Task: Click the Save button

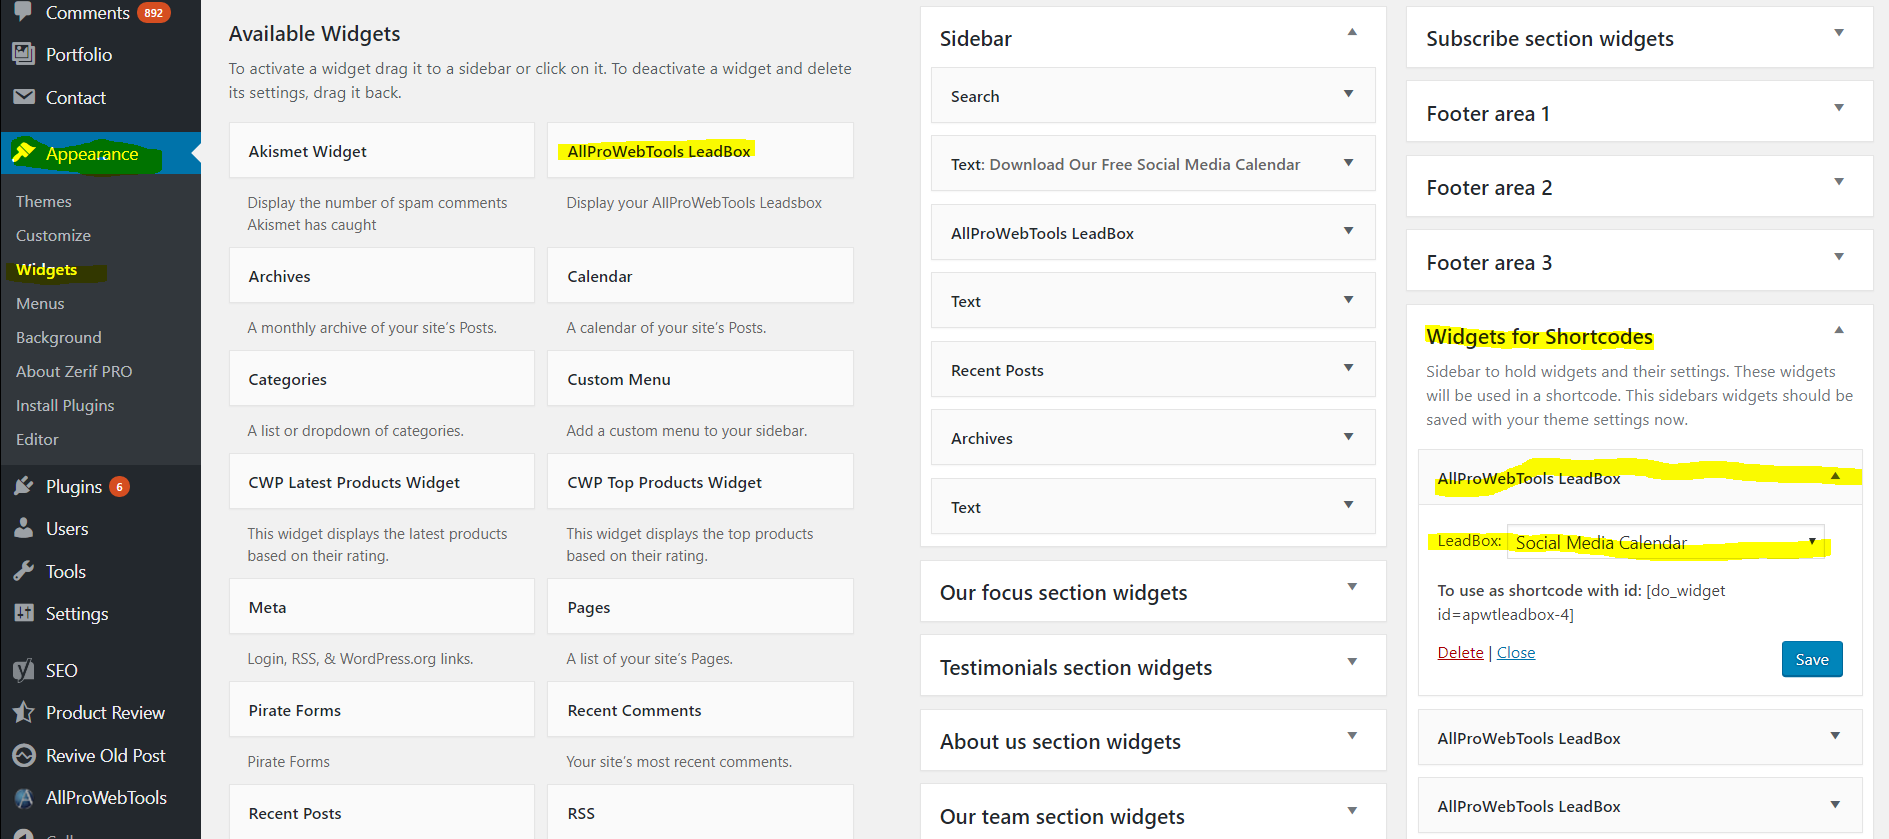Action: click(x=1812, y=659)
